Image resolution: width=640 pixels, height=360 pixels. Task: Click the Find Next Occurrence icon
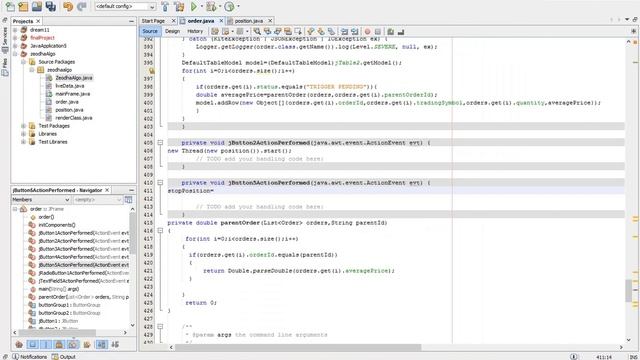pyautogui.click(x=278, y=31)
